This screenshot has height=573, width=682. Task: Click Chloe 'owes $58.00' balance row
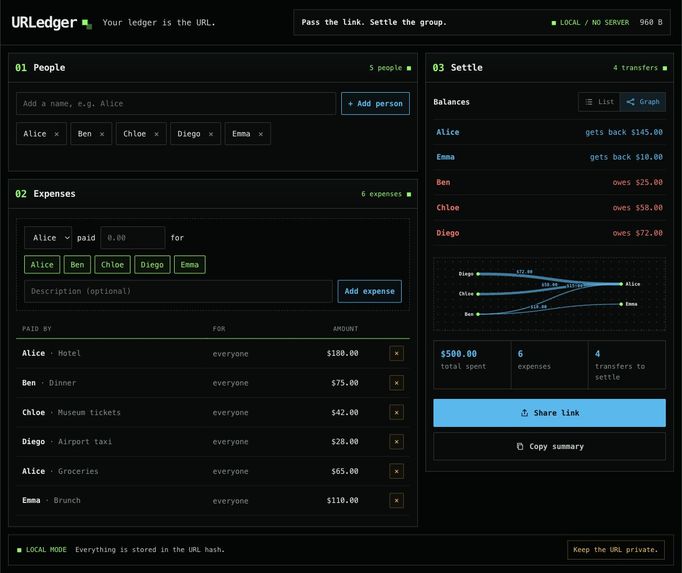click(x=549, y=208)
